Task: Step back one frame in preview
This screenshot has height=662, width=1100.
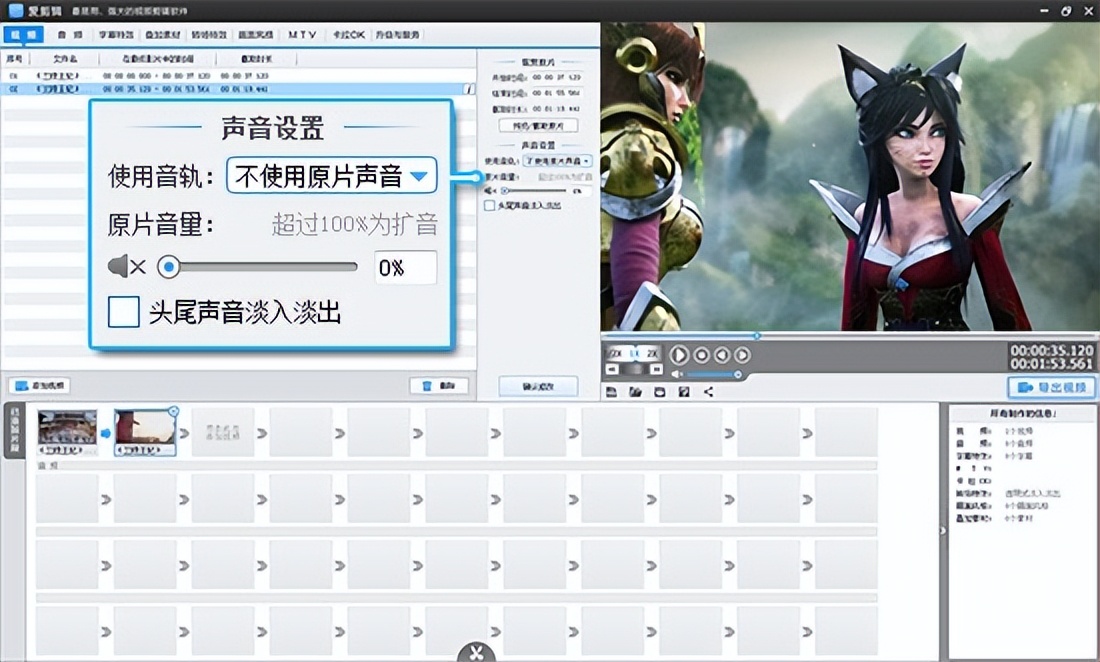Action: coord(721,356)
